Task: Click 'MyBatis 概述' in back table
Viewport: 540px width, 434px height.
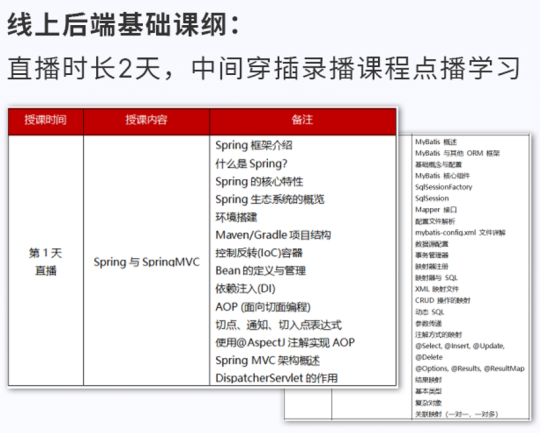Action: tap(436, 142)
